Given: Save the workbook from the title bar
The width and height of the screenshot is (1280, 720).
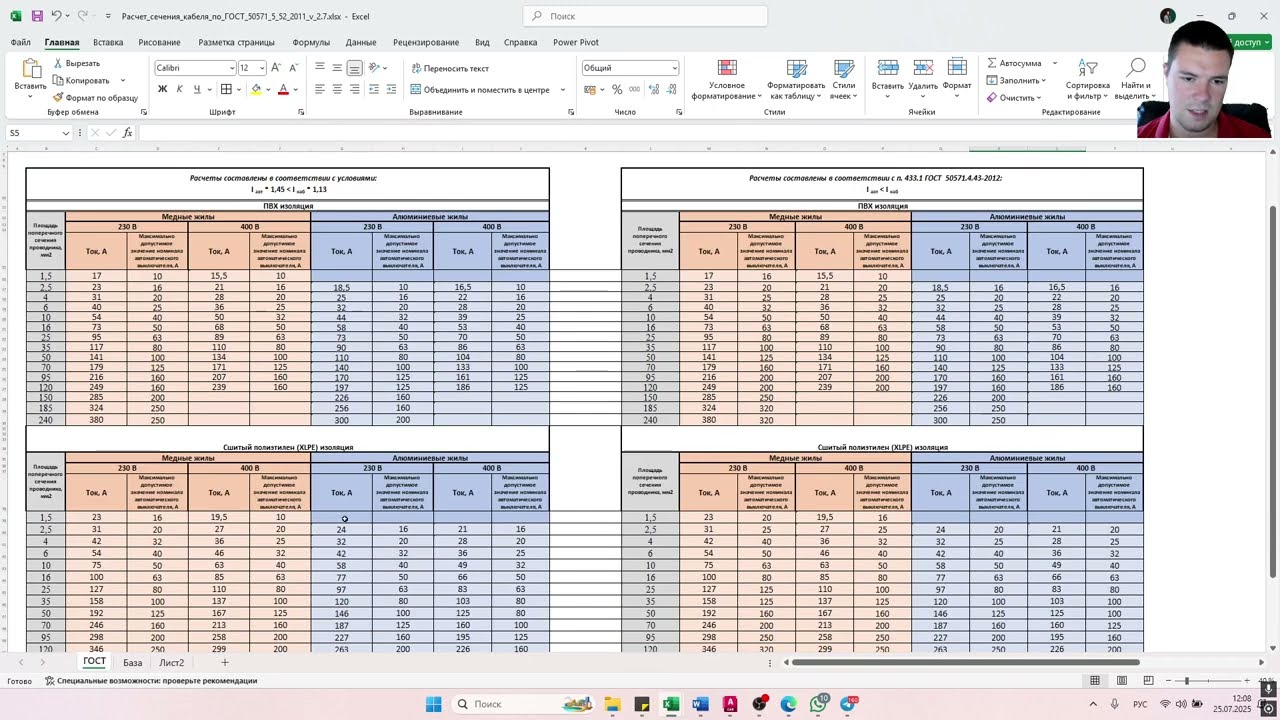Looking at the screenshot, I should [37, 16].
